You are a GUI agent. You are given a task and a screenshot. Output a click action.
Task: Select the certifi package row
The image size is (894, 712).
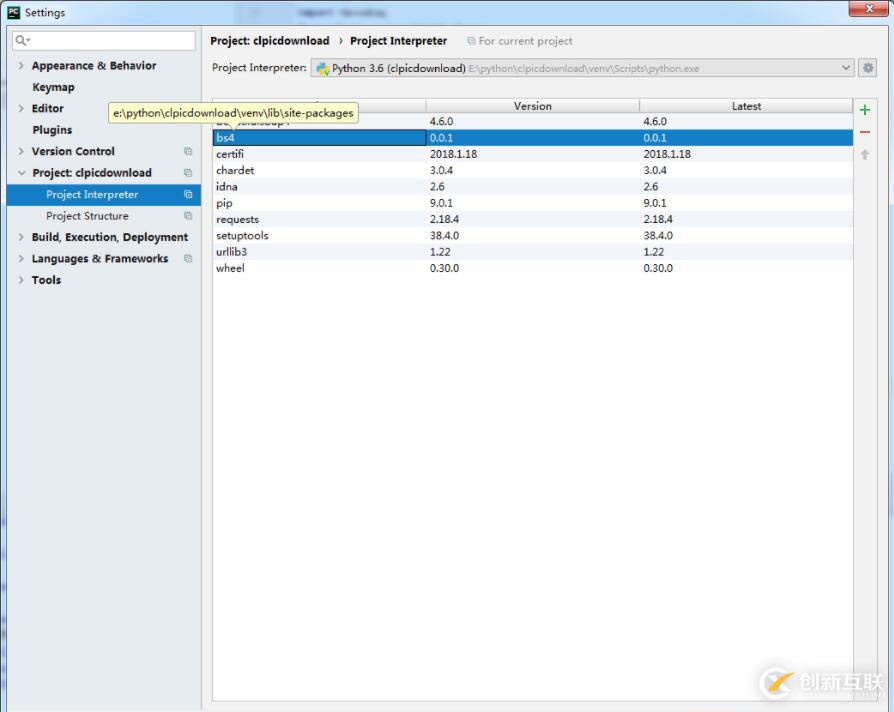pos(533,154)
